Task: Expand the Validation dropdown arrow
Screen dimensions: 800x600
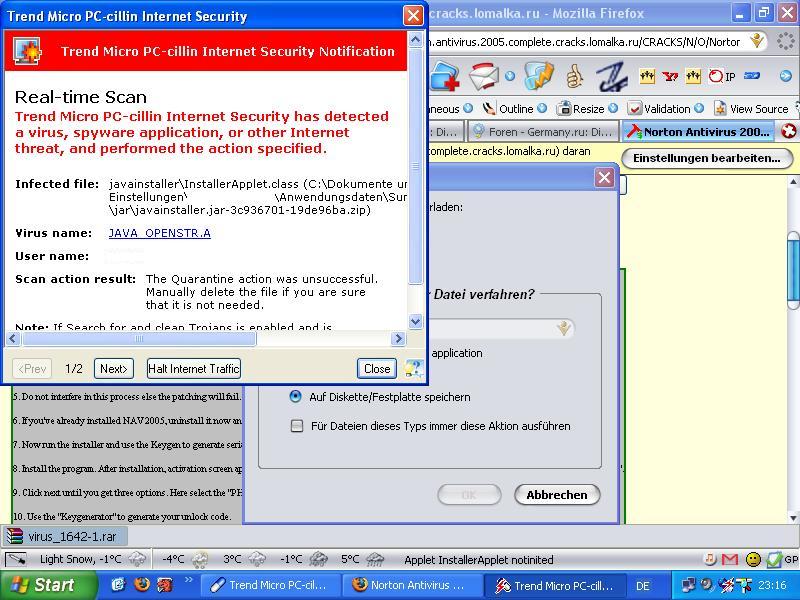Action: 699,109
